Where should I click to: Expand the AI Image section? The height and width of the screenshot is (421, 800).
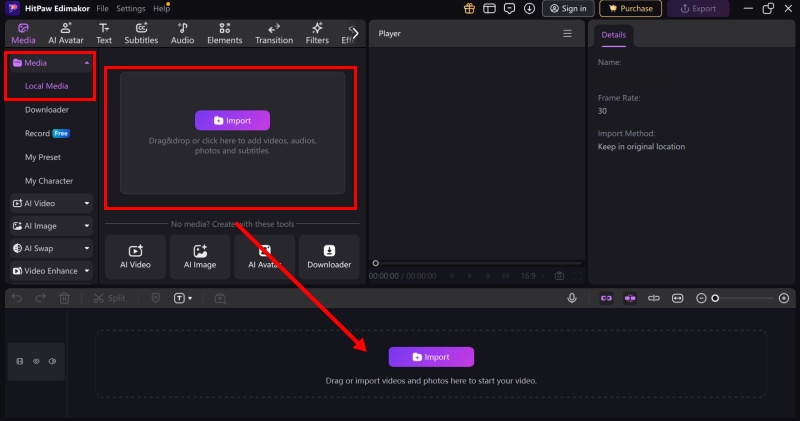(x=51, y=226)
